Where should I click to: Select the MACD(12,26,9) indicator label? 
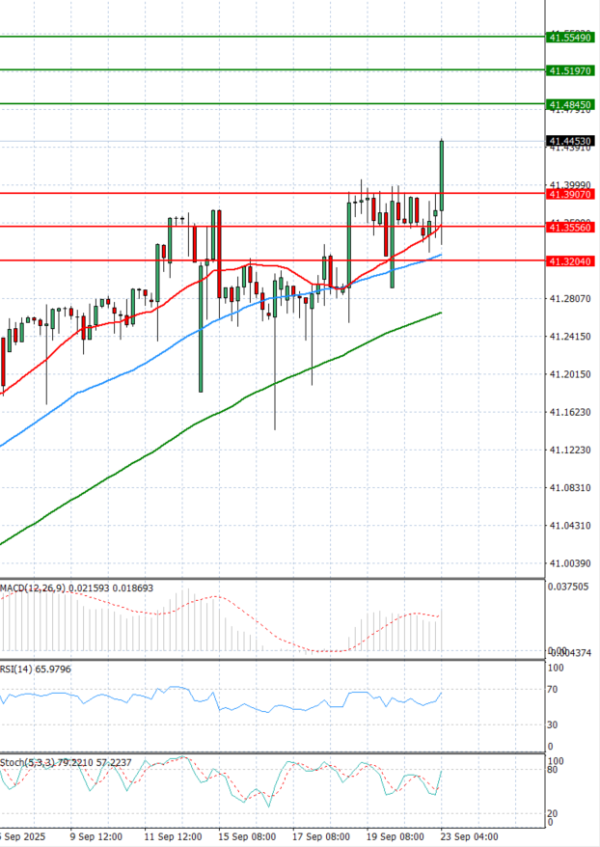point(77,588)
